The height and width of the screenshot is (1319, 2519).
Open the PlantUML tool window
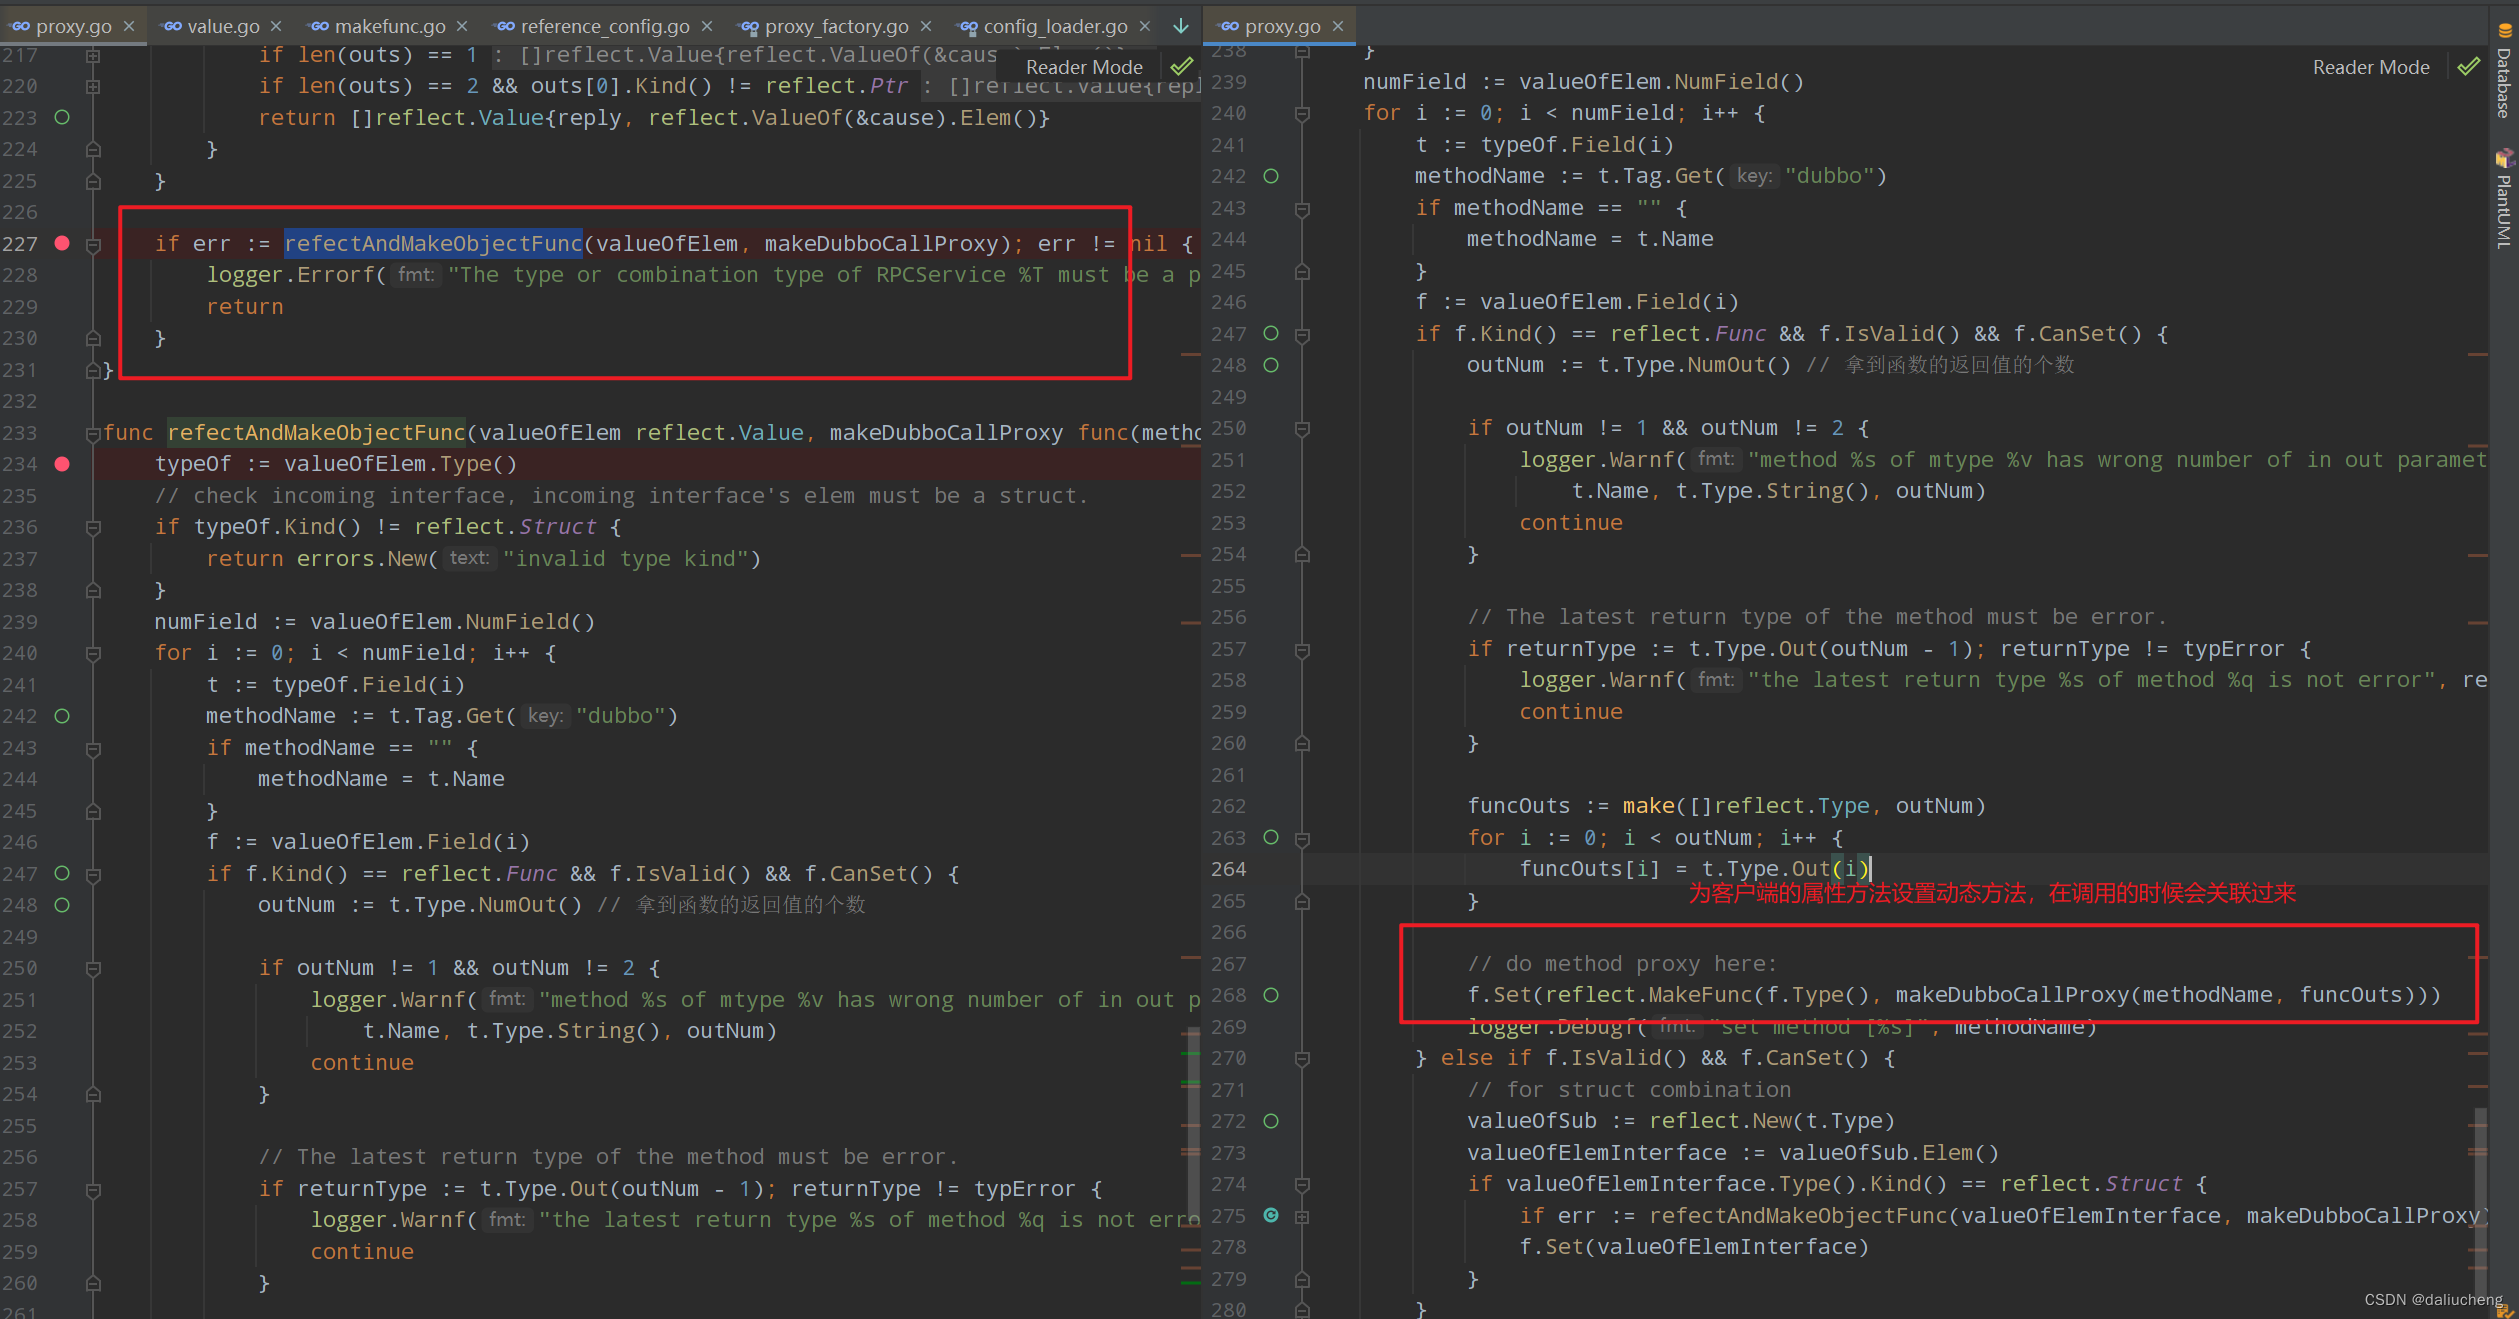[x=2504, y=198]
